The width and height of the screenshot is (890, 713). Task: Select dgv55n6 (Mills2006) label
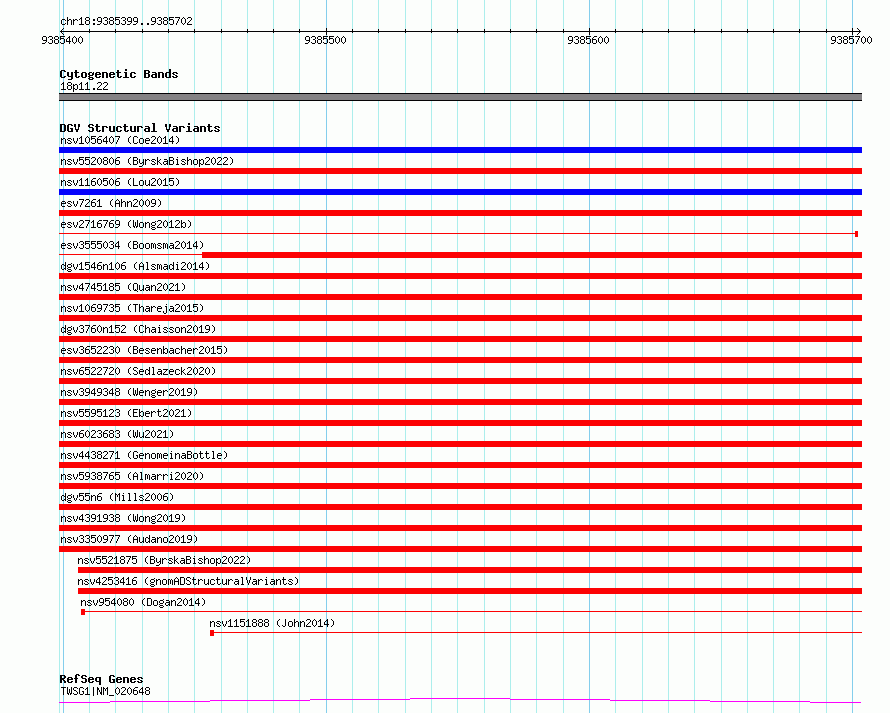pos(117,497)
